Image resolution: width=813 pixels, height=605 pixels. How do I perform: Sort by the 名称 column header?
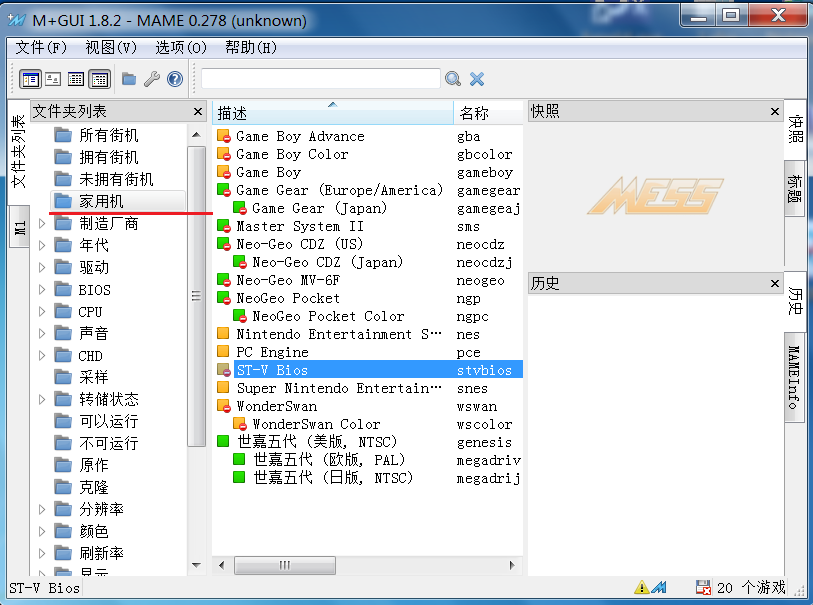(x=488, y=112)
